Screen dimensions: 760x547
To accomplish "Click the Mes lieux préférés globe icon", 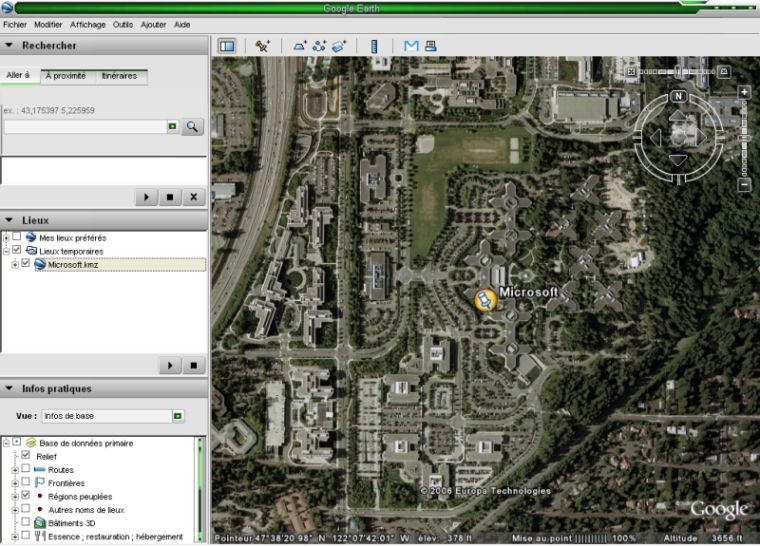I will 31,237.
